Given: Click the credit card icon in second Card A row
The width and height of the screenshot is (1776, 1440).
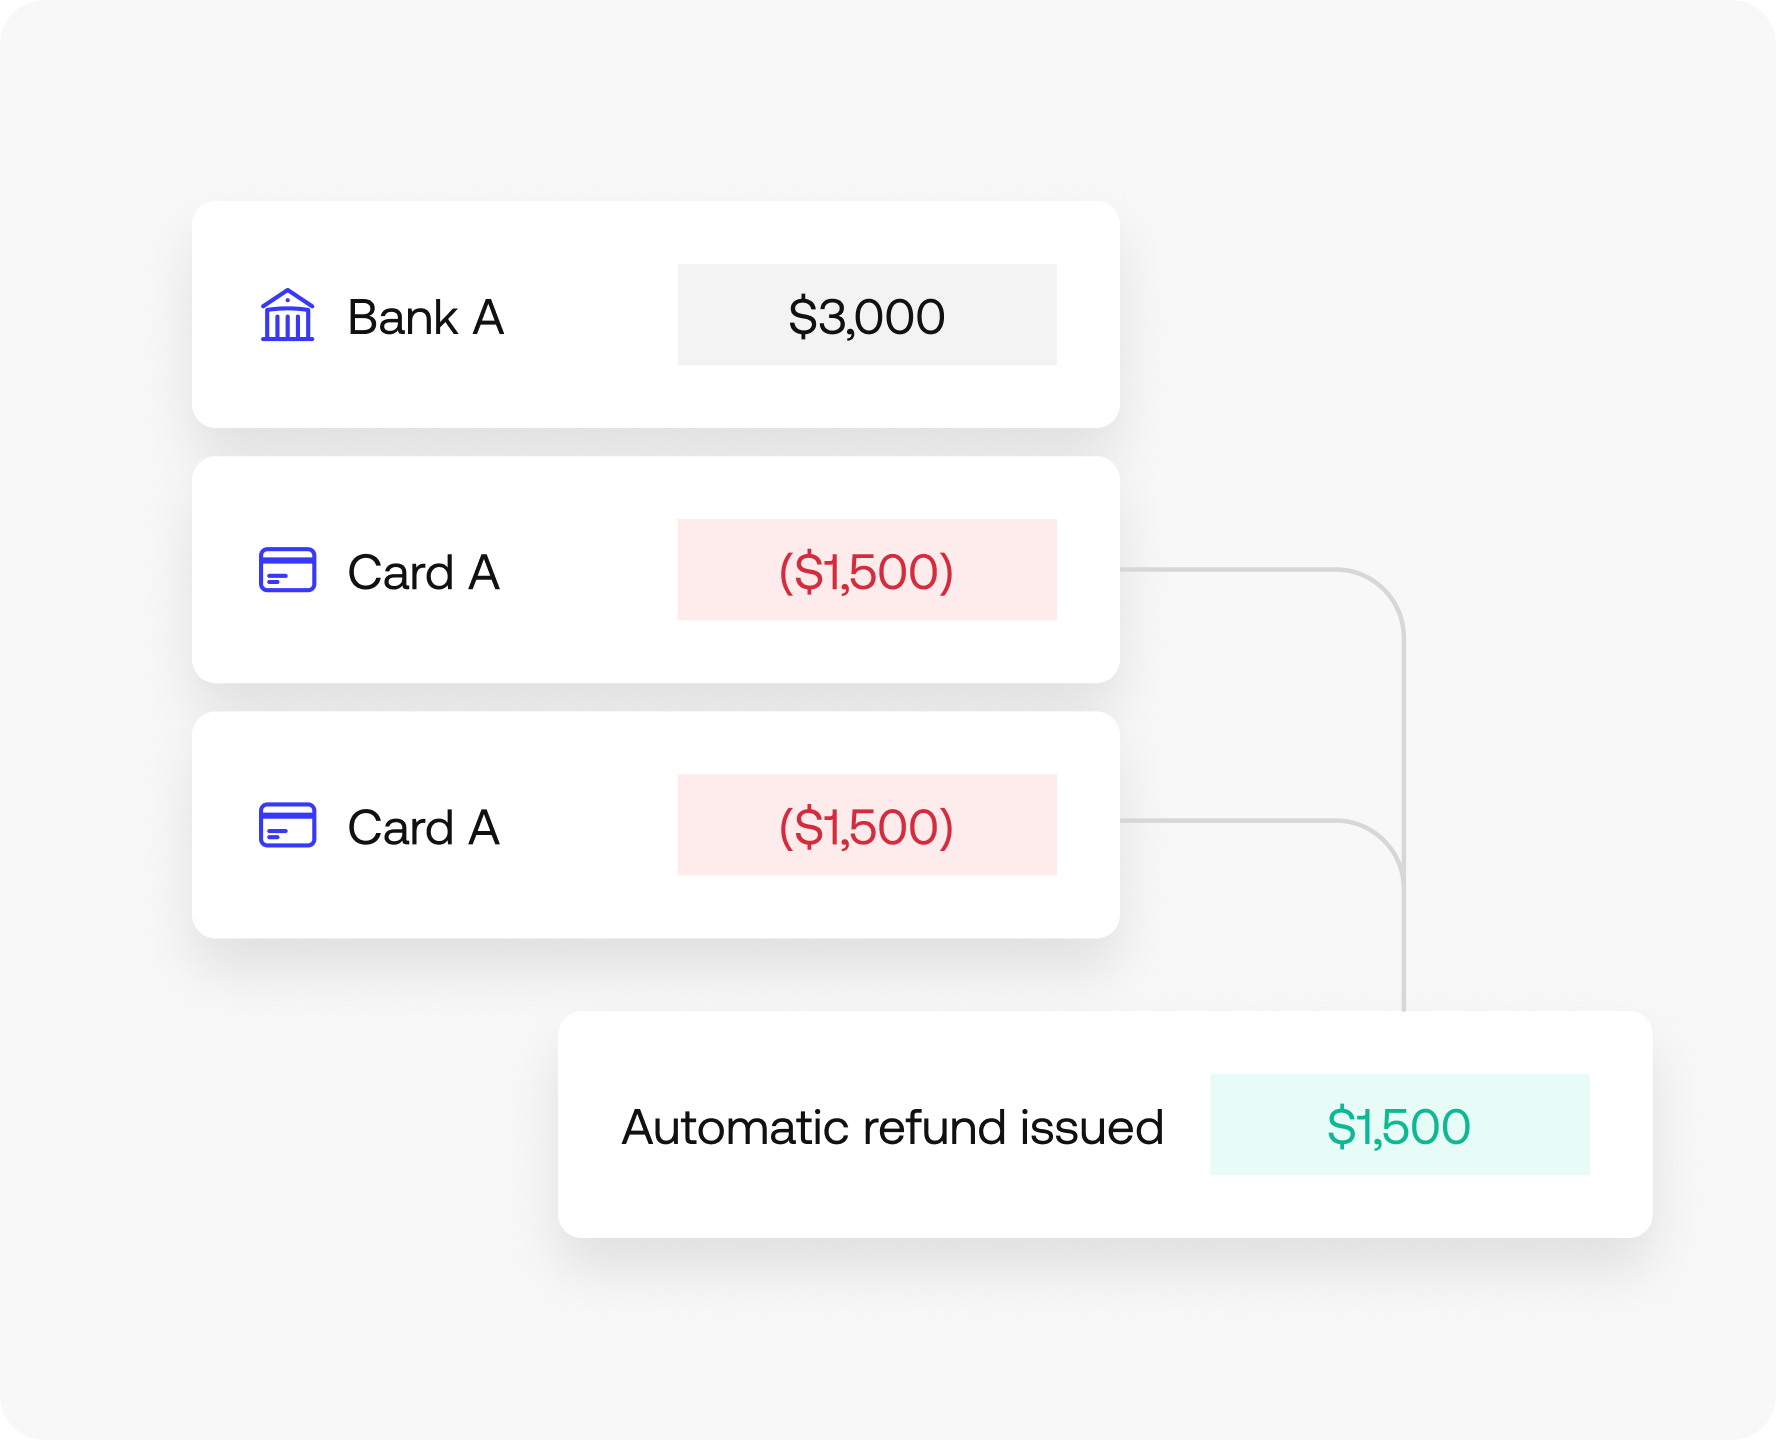Looking at the screenshot, I should (x=287, y=825).
